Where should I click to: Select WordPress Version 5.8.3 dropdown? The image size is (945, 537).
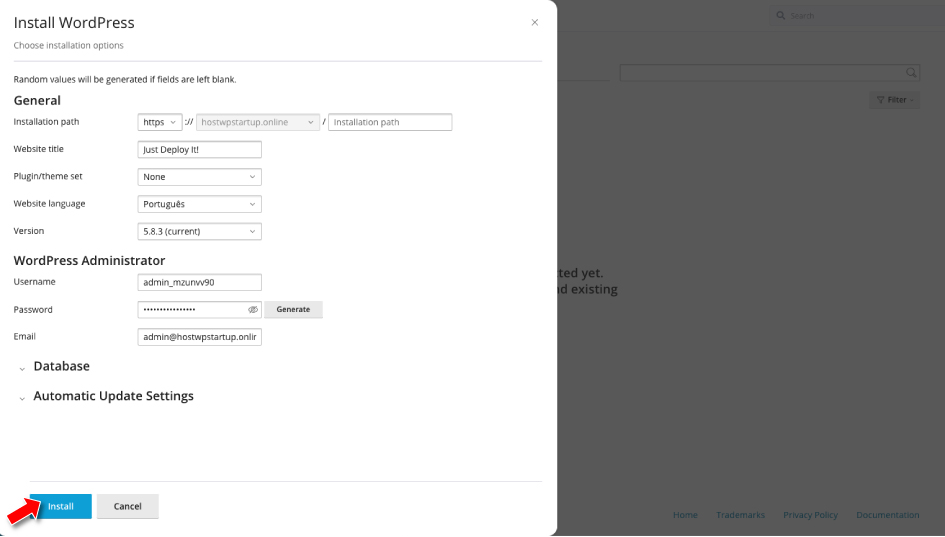pos(199,231)
